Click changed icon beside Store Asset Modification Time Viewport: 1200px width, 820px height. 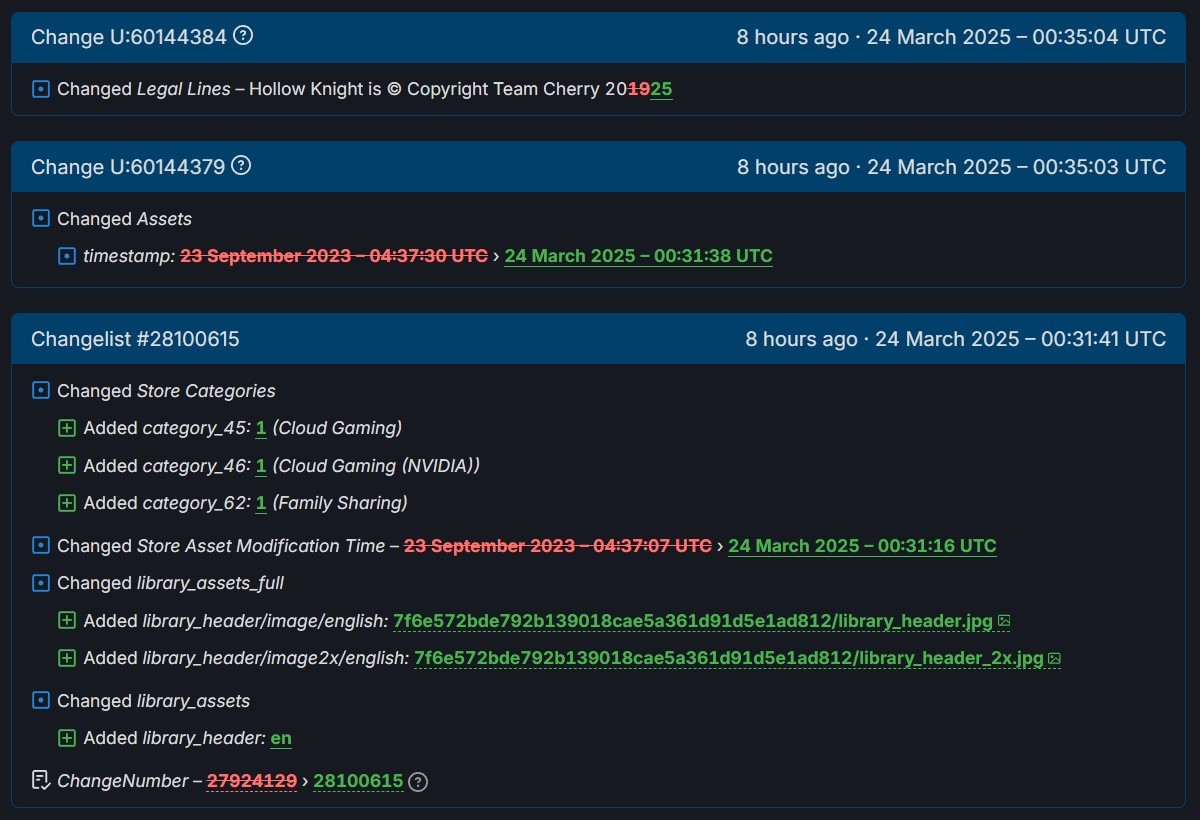(41, 546)
